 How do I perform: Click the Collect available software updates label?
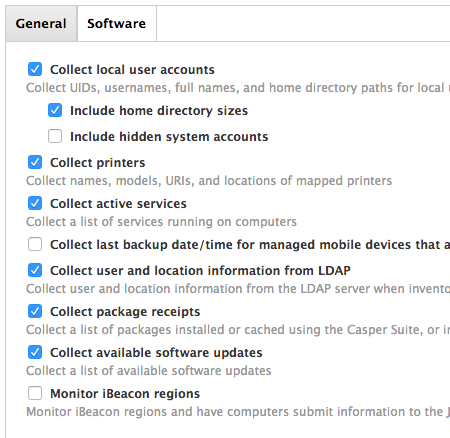156,353
